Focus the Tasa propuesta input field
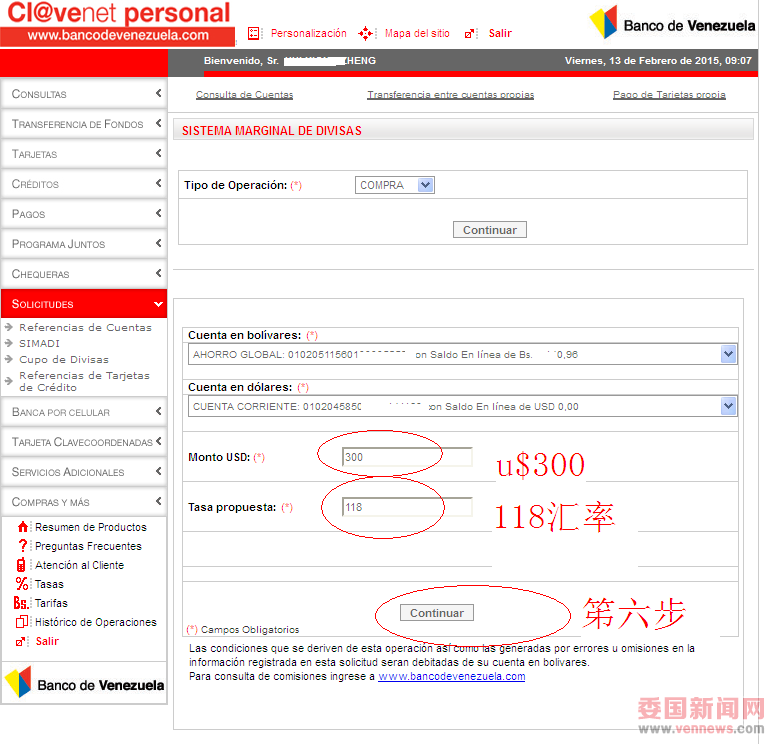773x744 pixels. click(x=407, y=507)
